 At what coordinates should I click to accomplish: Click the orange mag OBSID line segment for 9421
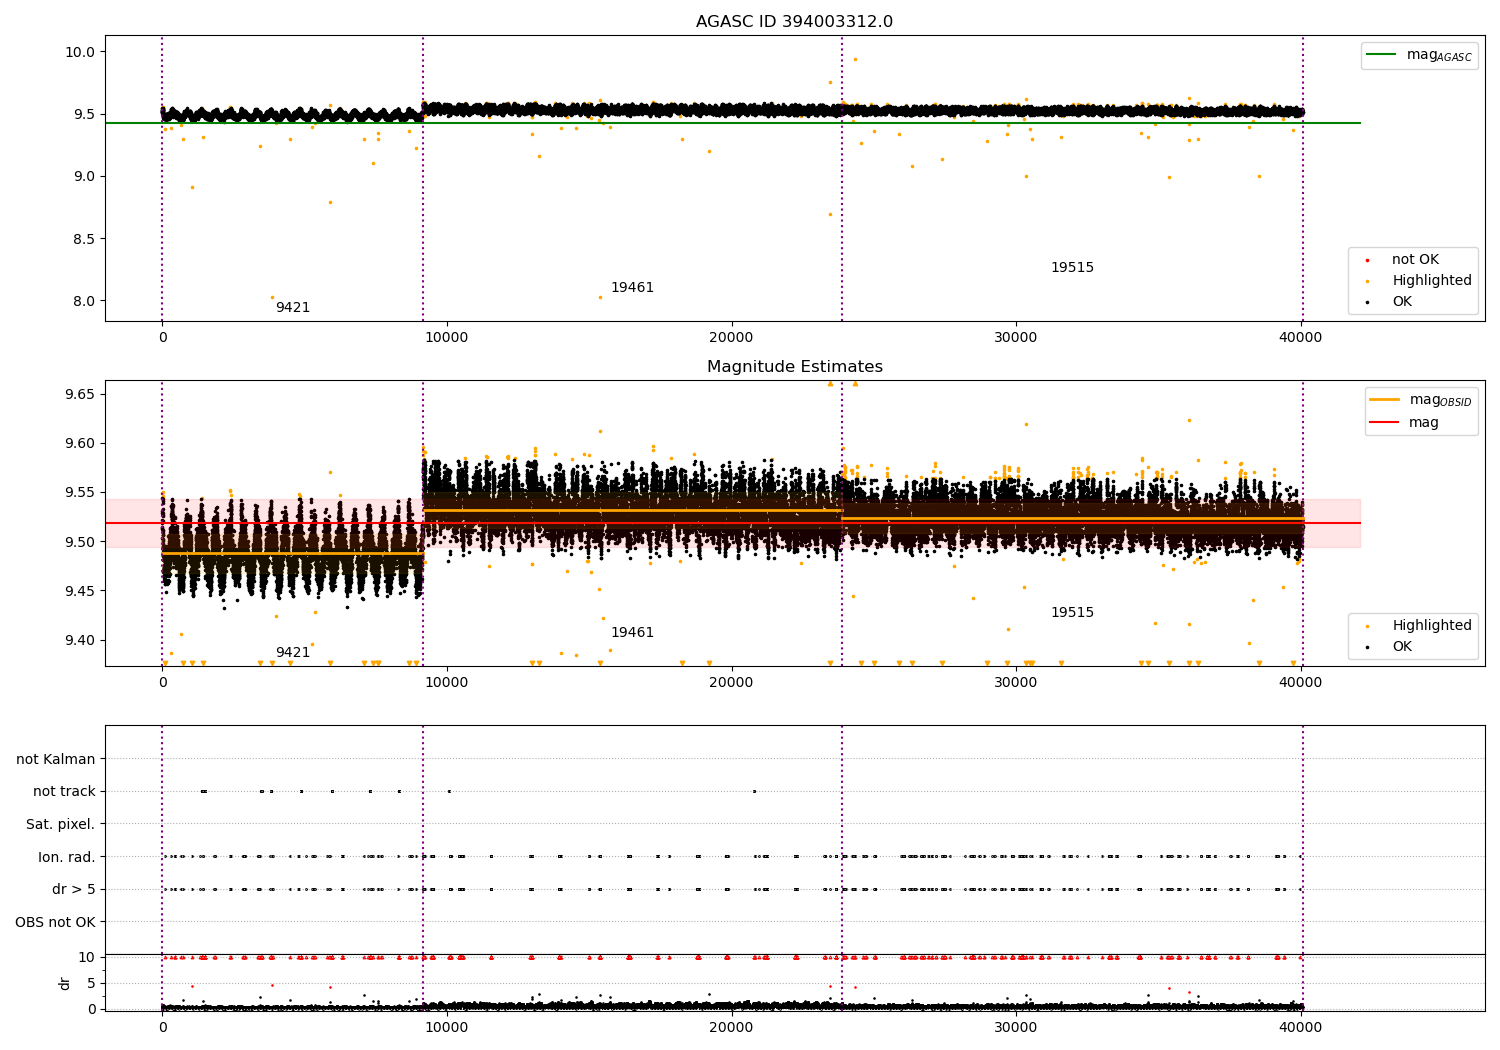(292, 553)
